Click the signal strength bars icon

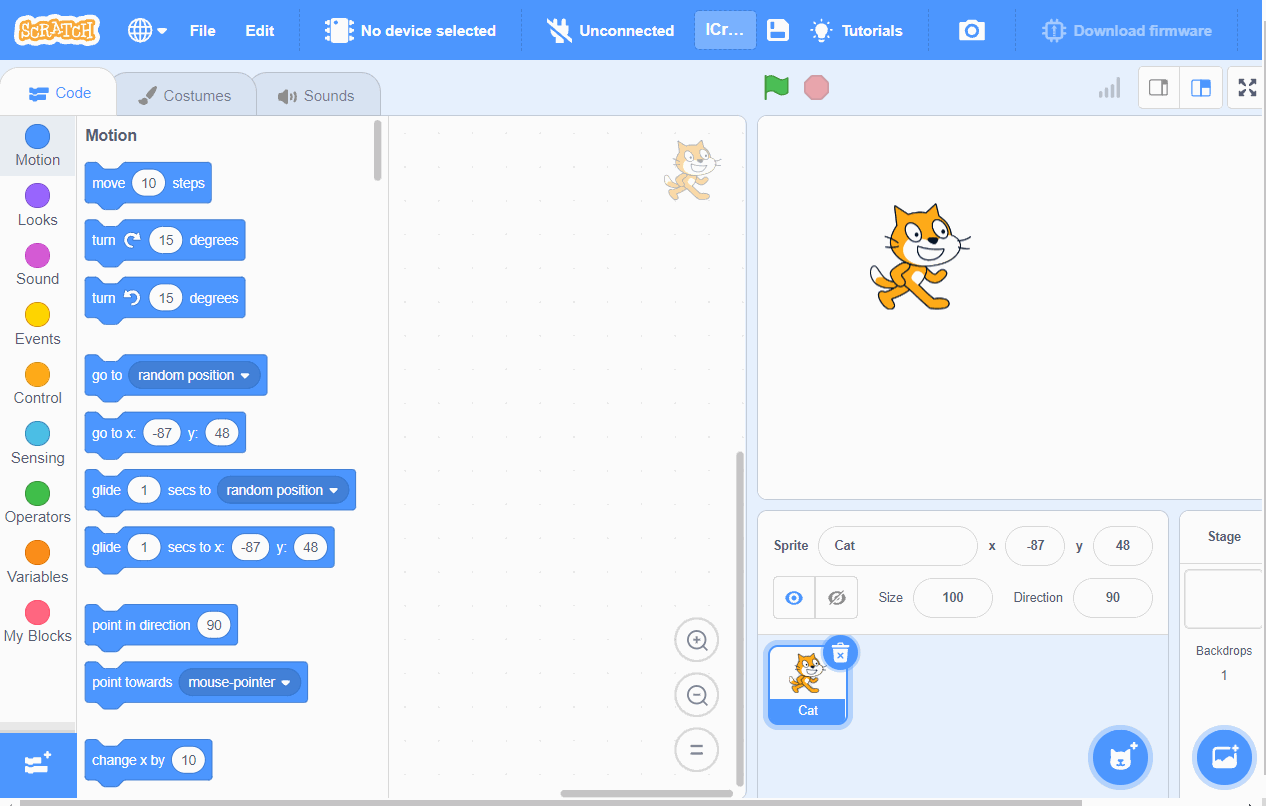1109,88
